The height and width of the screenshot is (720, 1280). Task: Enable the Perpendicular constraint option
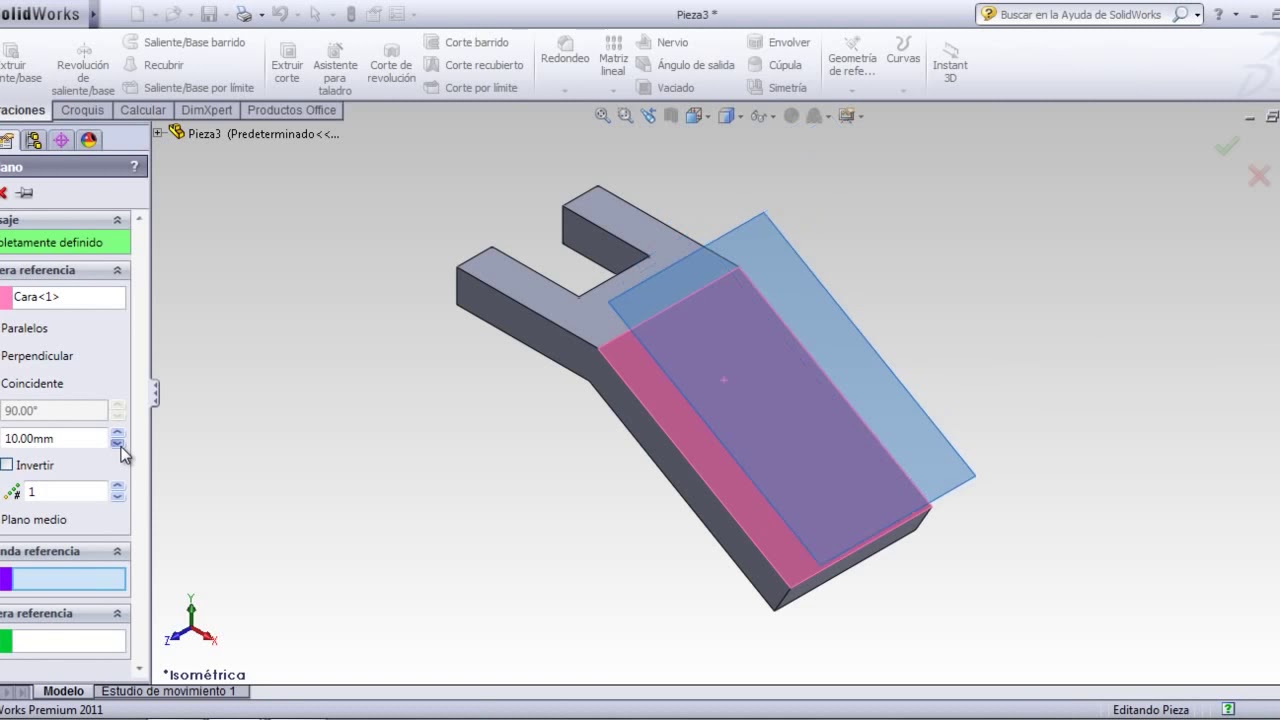(x=36, y=356)
